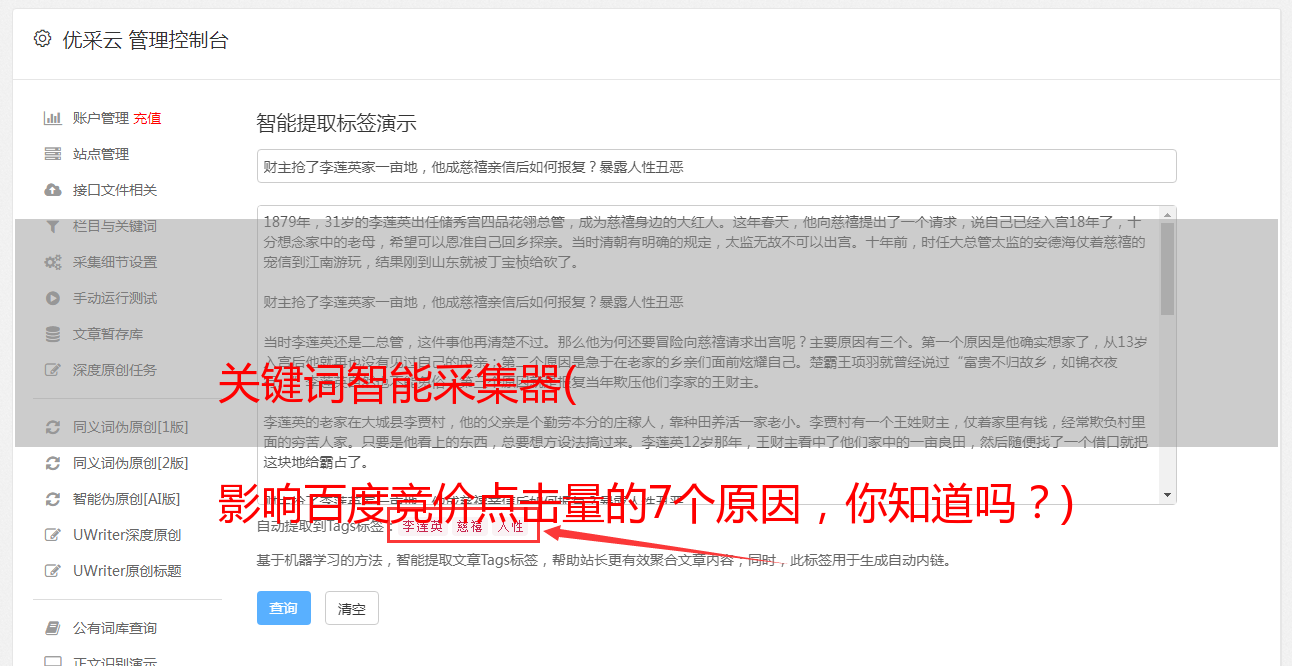The width and height of the screenshot is (1292, 666).
Task: Click the edit icon for UWriter原创标题
Action: [x=53, y=571]
